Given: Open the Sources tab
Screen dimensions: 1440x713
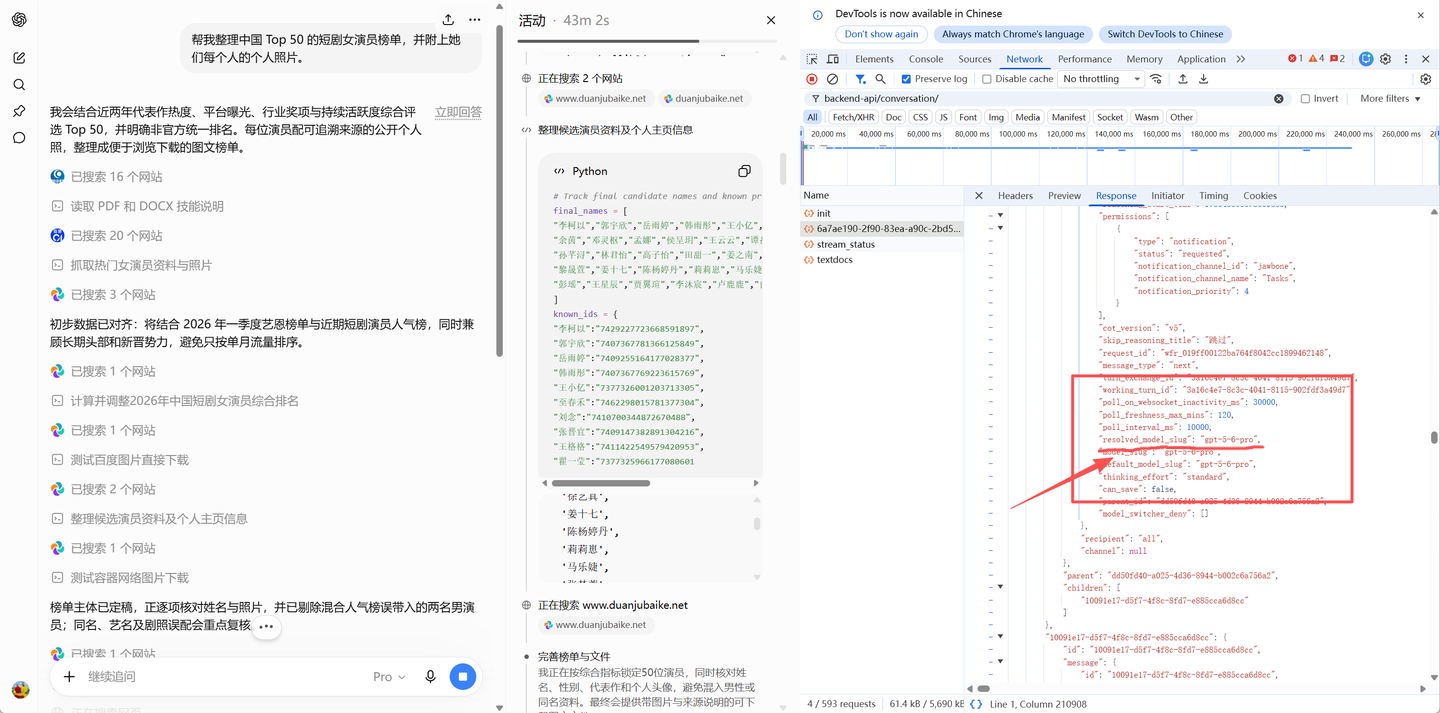Looking at the screenshot, I should [x=975, y=59].
